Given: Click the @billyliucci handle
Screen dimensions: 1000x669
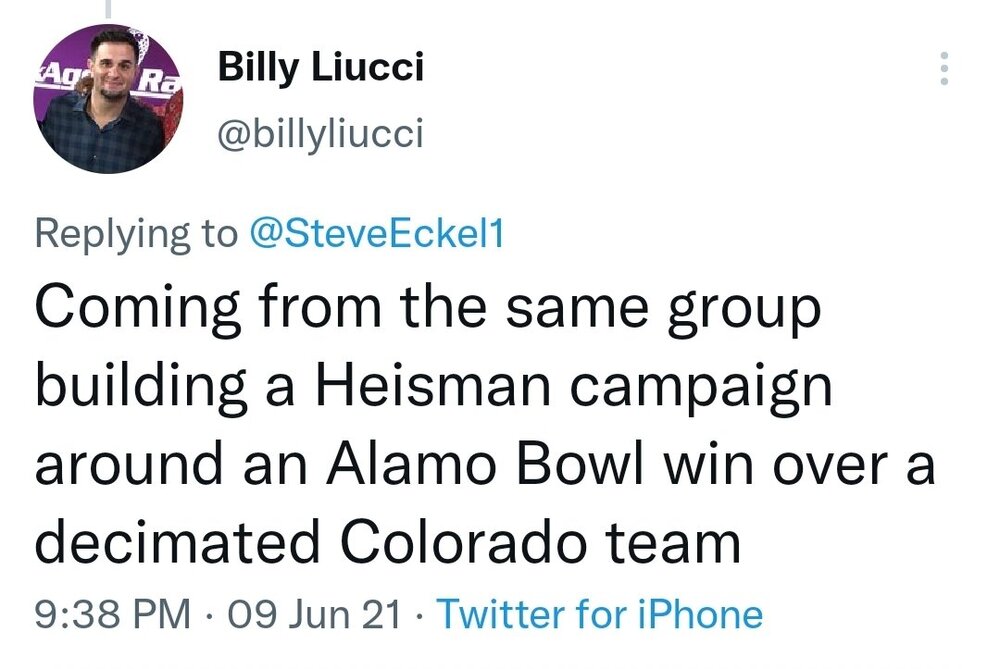Looking at the screenshot, I should (321, 134).
